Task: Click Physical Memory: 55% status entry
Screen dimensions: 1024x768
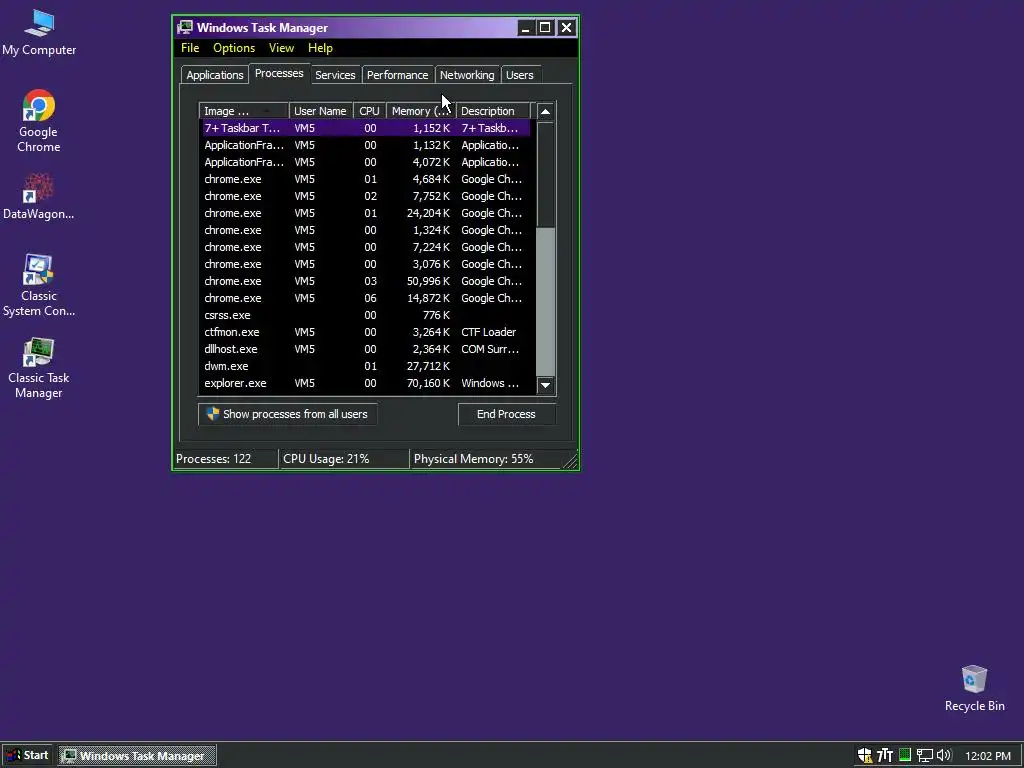Action: [486, 459]
